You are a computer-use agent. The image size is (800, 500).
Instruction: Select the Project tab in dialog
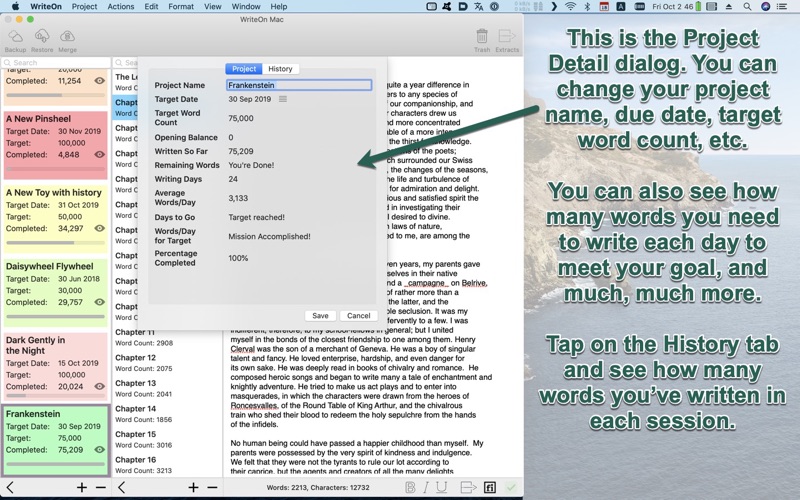pyautogui.click(x=244, y=68)
